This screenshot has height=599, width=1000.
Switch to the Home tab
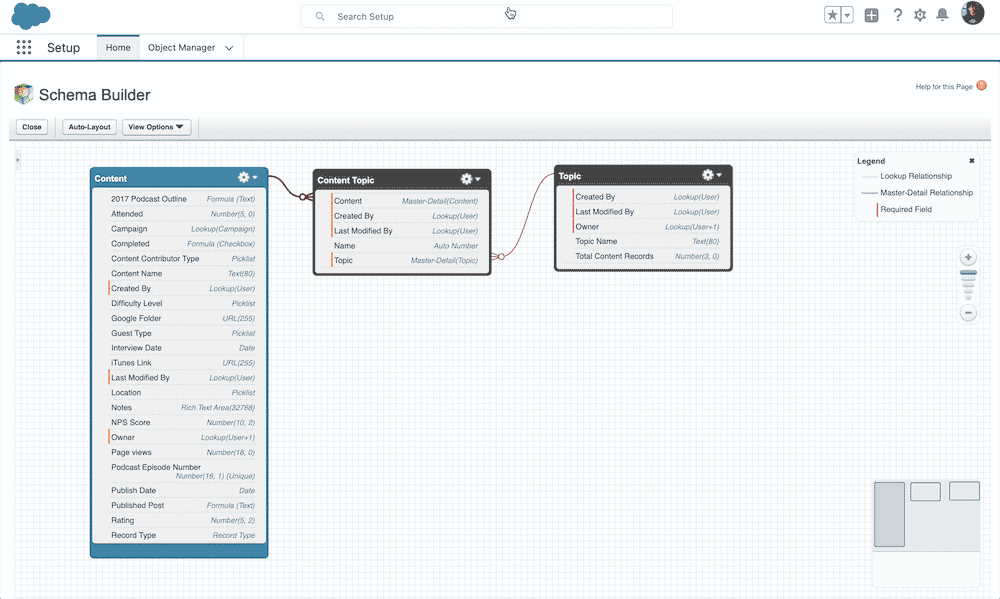tap(118, 48)
